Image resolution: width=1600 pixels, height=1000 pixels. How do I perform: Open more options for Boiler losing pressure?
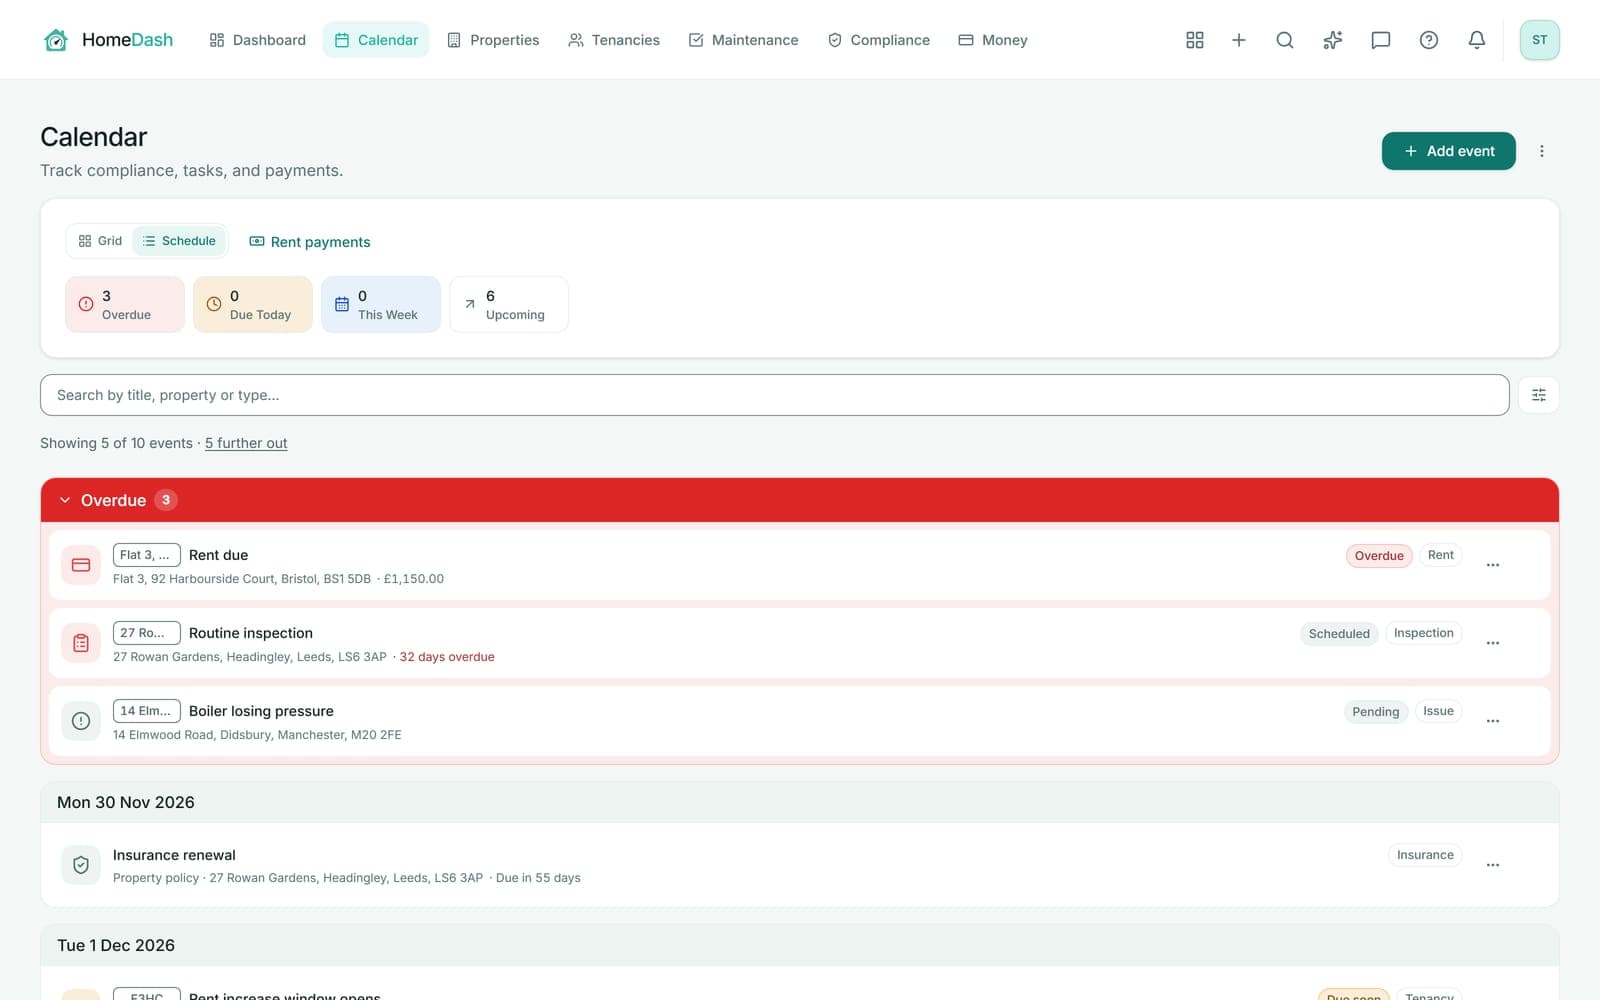point(1492,721)
